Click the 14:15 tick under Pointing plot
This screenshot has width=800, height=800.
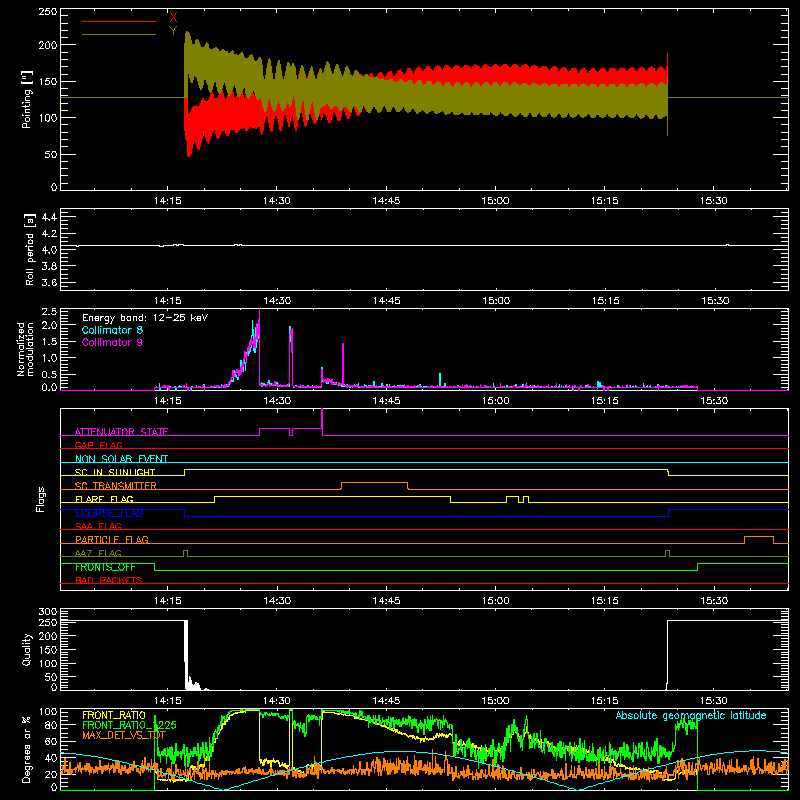(167, 201)
